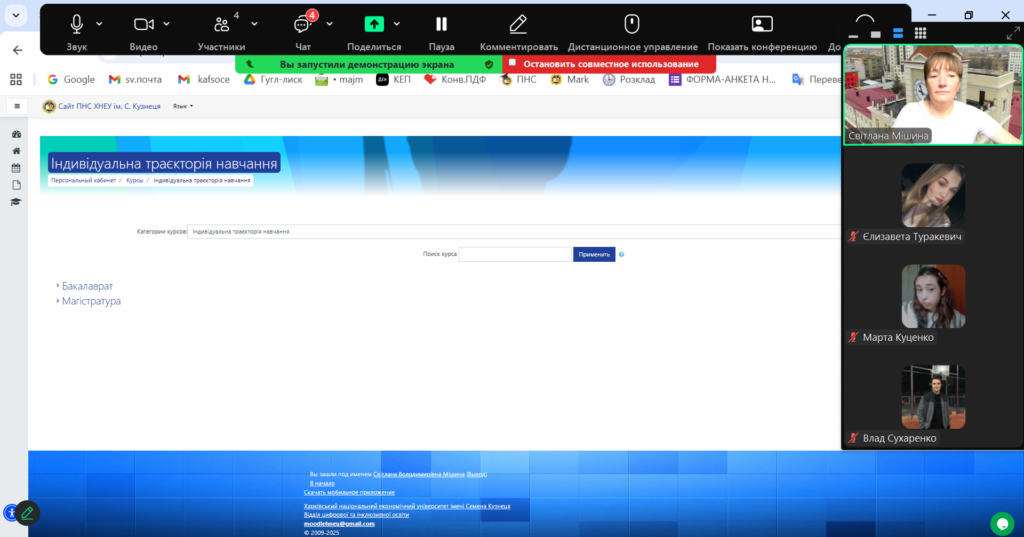The height and width of the screenshot is (537, 1024).
Task: Click the Видео camera icon
Action: point(144,24)
